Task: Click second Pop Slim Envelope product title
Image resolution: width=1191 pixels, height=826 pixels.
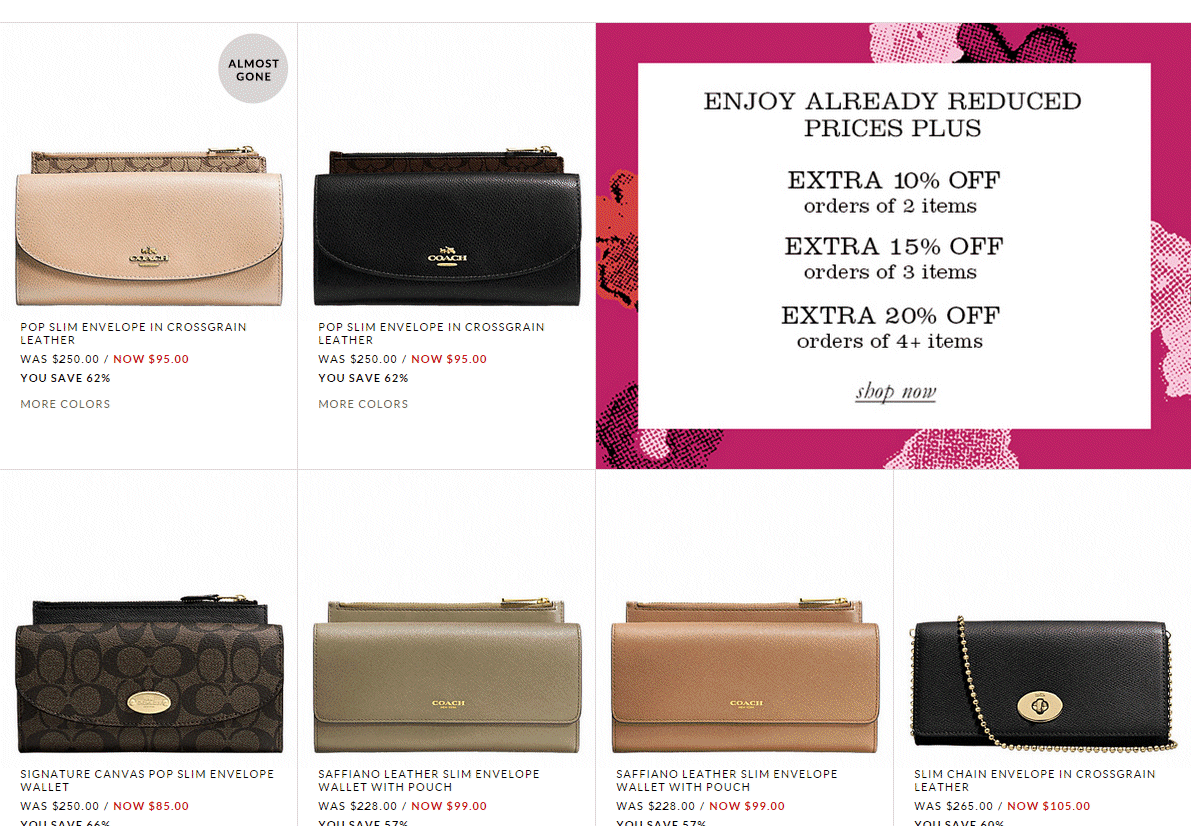Action: point(431,334)
